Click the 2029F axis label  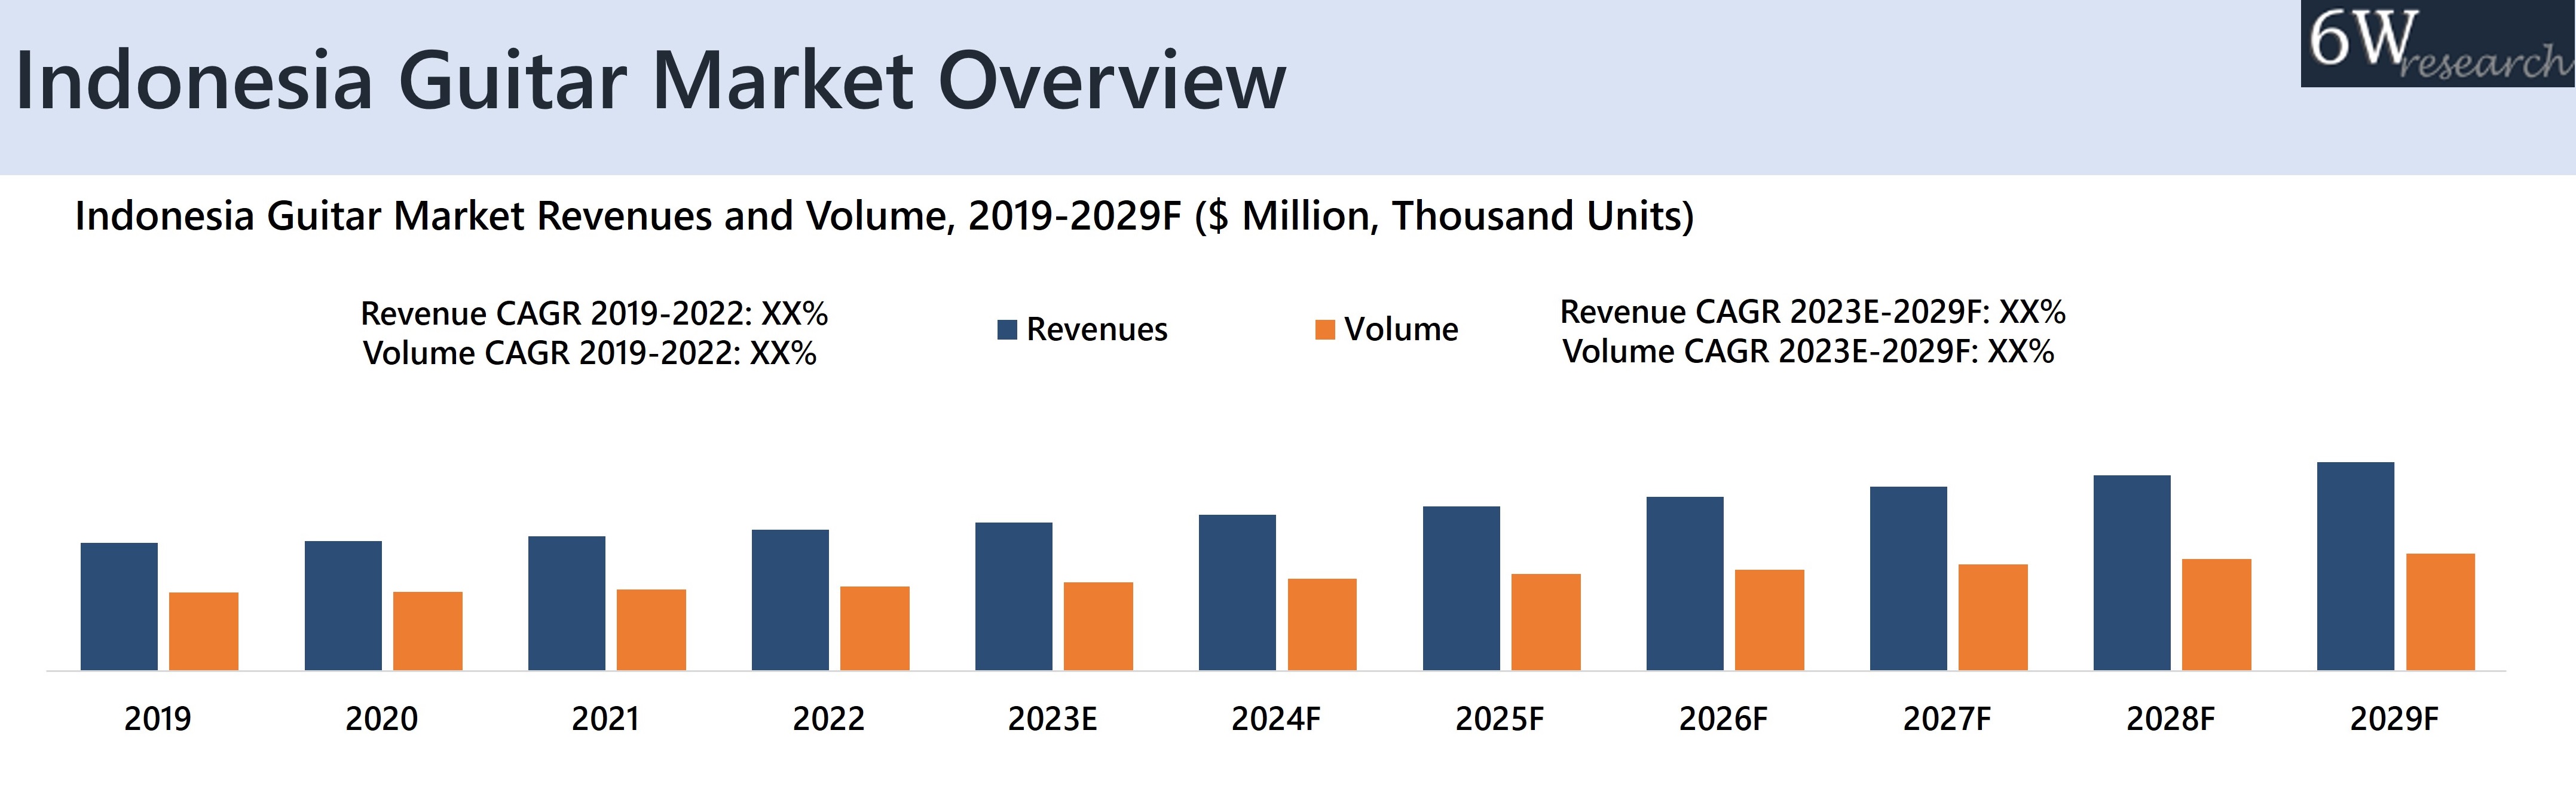[2395, 719]
